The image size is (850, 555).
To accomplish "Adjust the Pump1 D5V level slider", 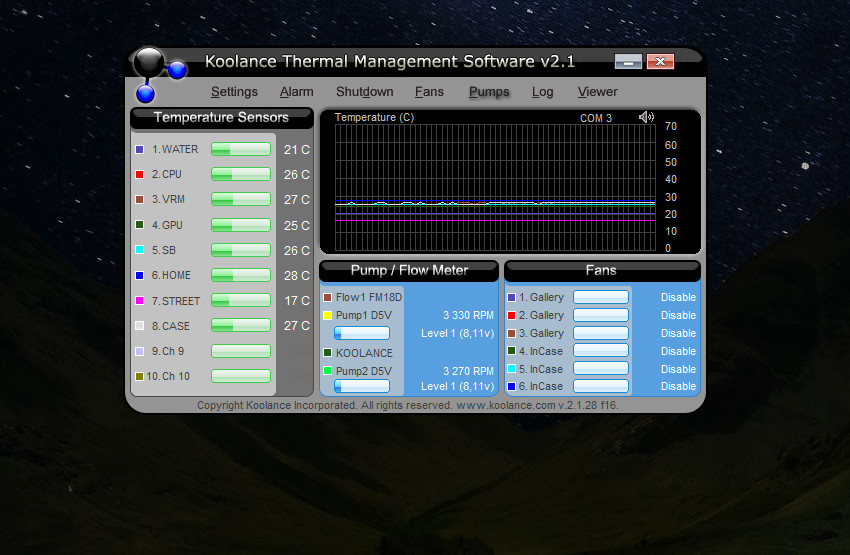I will [x=362, y=333].
